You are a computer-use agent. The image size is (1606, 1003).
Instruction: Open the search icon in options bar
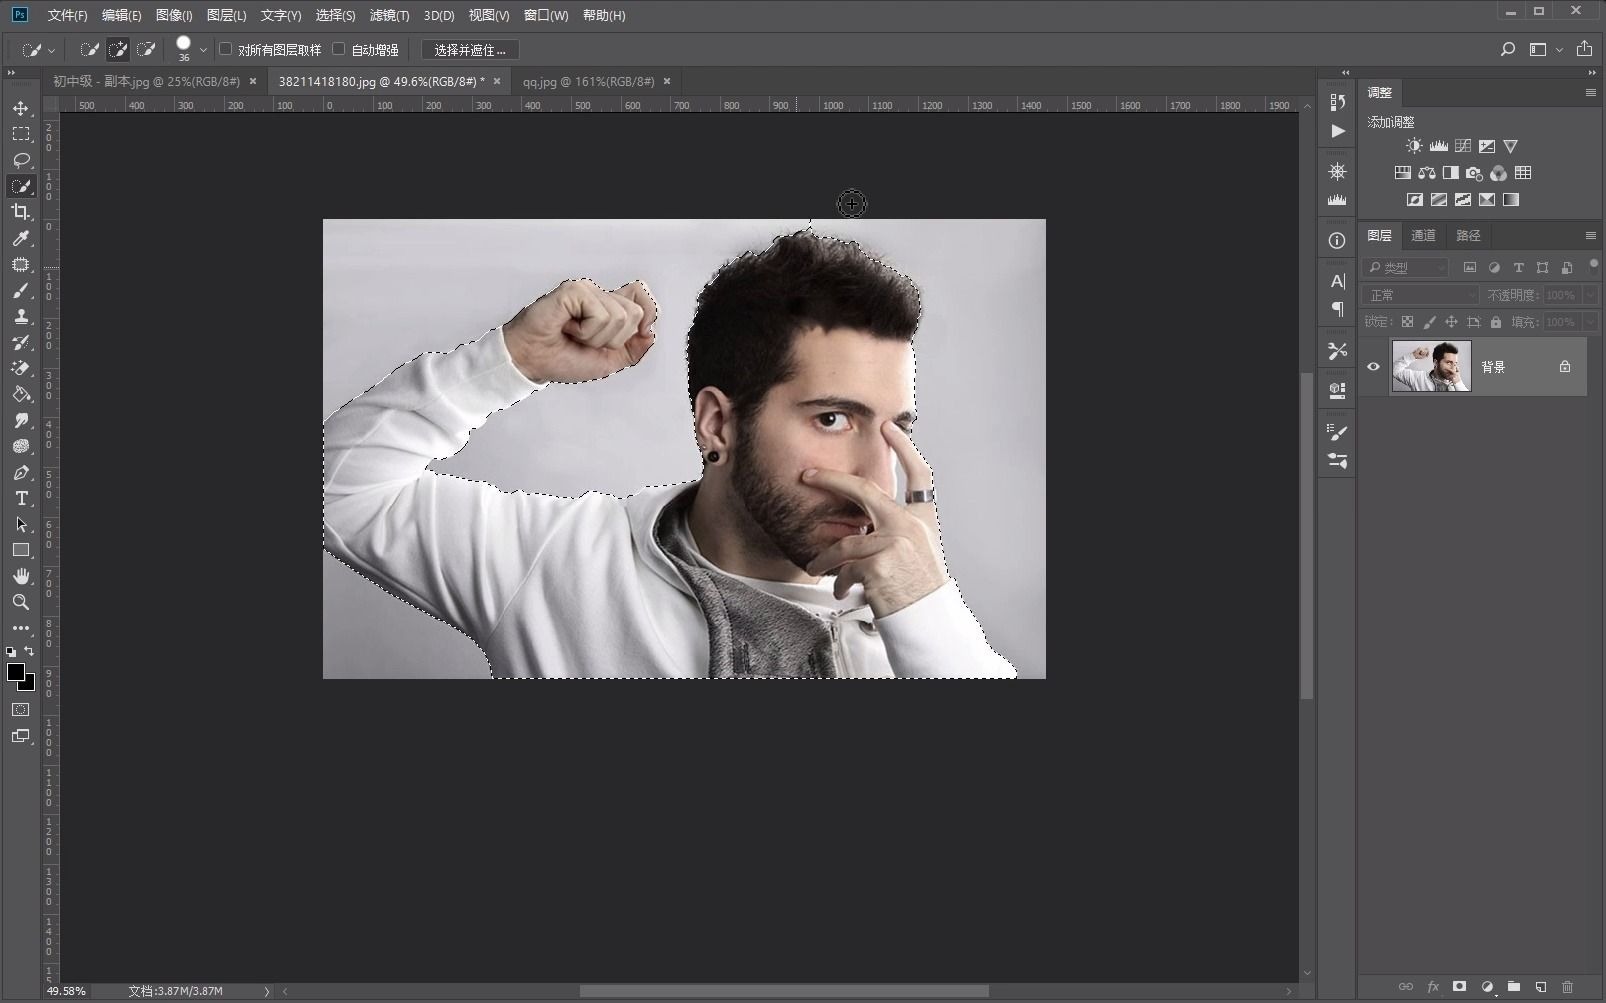pyautogui.click(x=1508, y=49)
